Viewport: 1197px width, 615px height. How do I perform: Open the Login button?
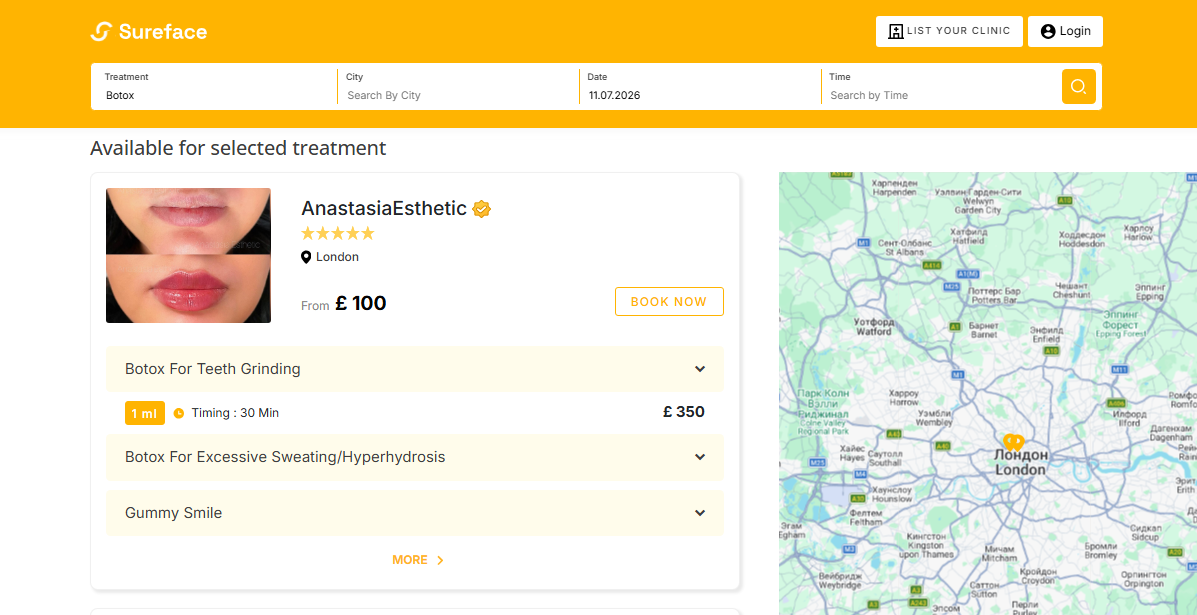1065,31
